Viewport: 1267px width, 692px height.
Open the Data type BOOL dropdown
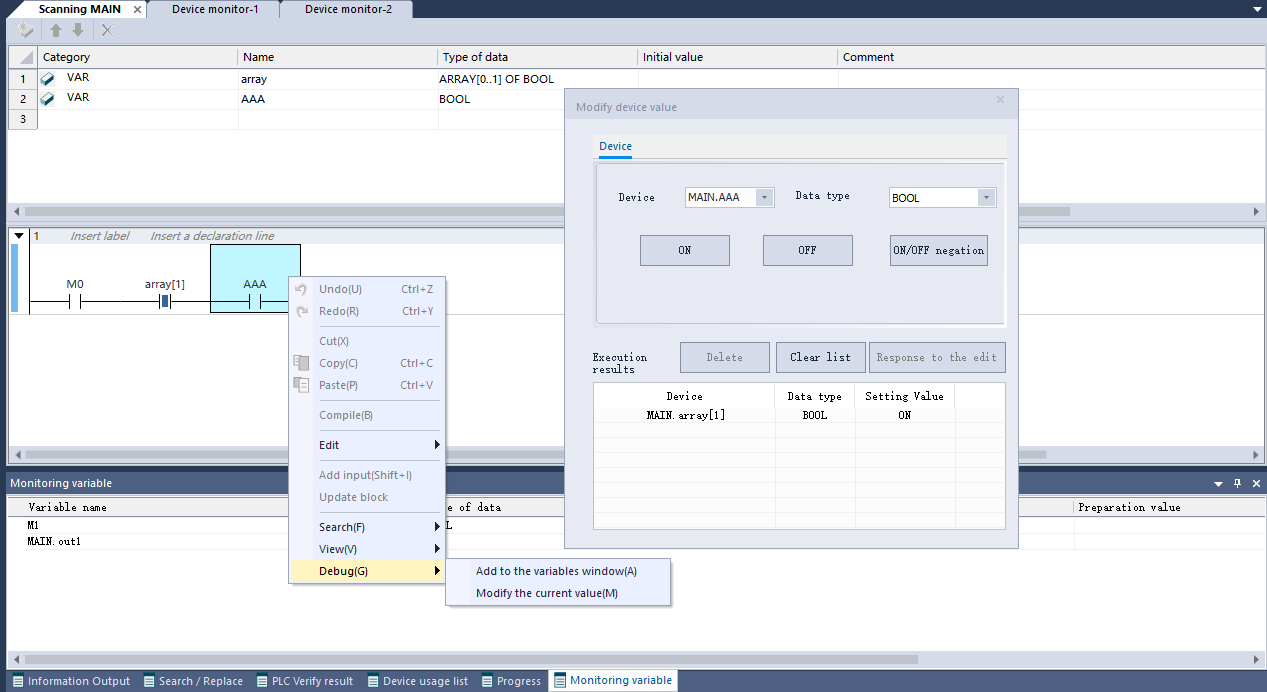click(x=986, y=198)
